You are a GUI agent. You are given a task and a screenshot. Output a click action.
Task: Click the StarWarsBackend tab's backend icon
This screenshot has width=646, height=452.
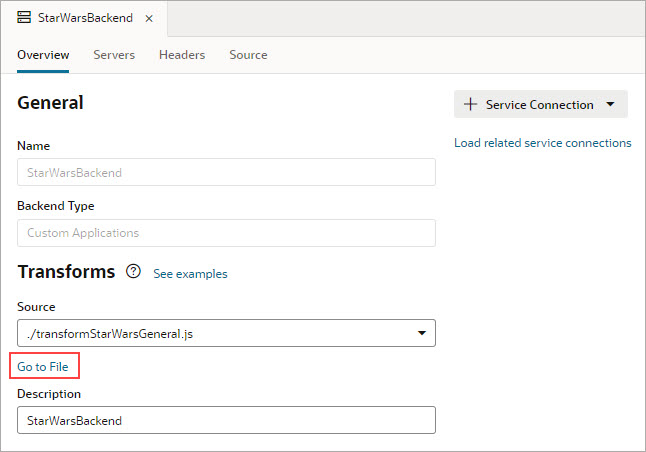point(24,18)
